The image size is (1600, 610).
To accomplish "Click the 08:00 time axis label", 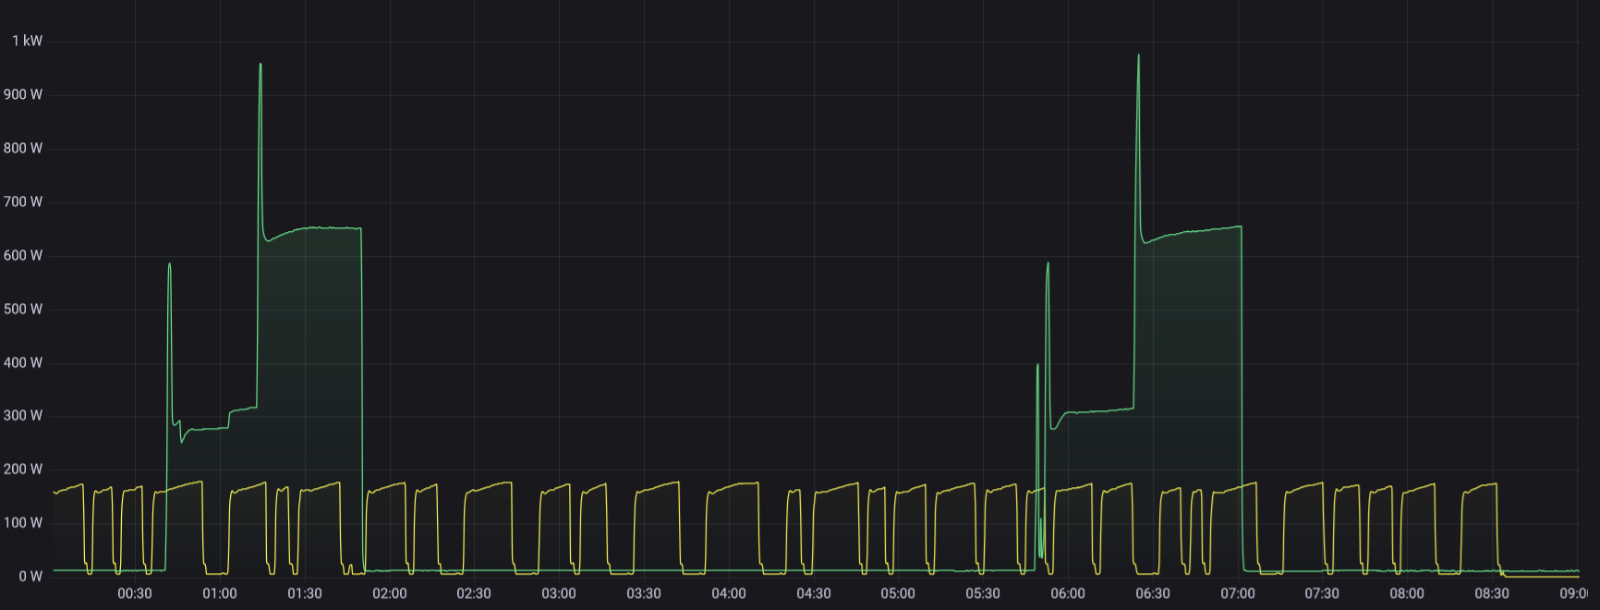I will [1407, 594].
